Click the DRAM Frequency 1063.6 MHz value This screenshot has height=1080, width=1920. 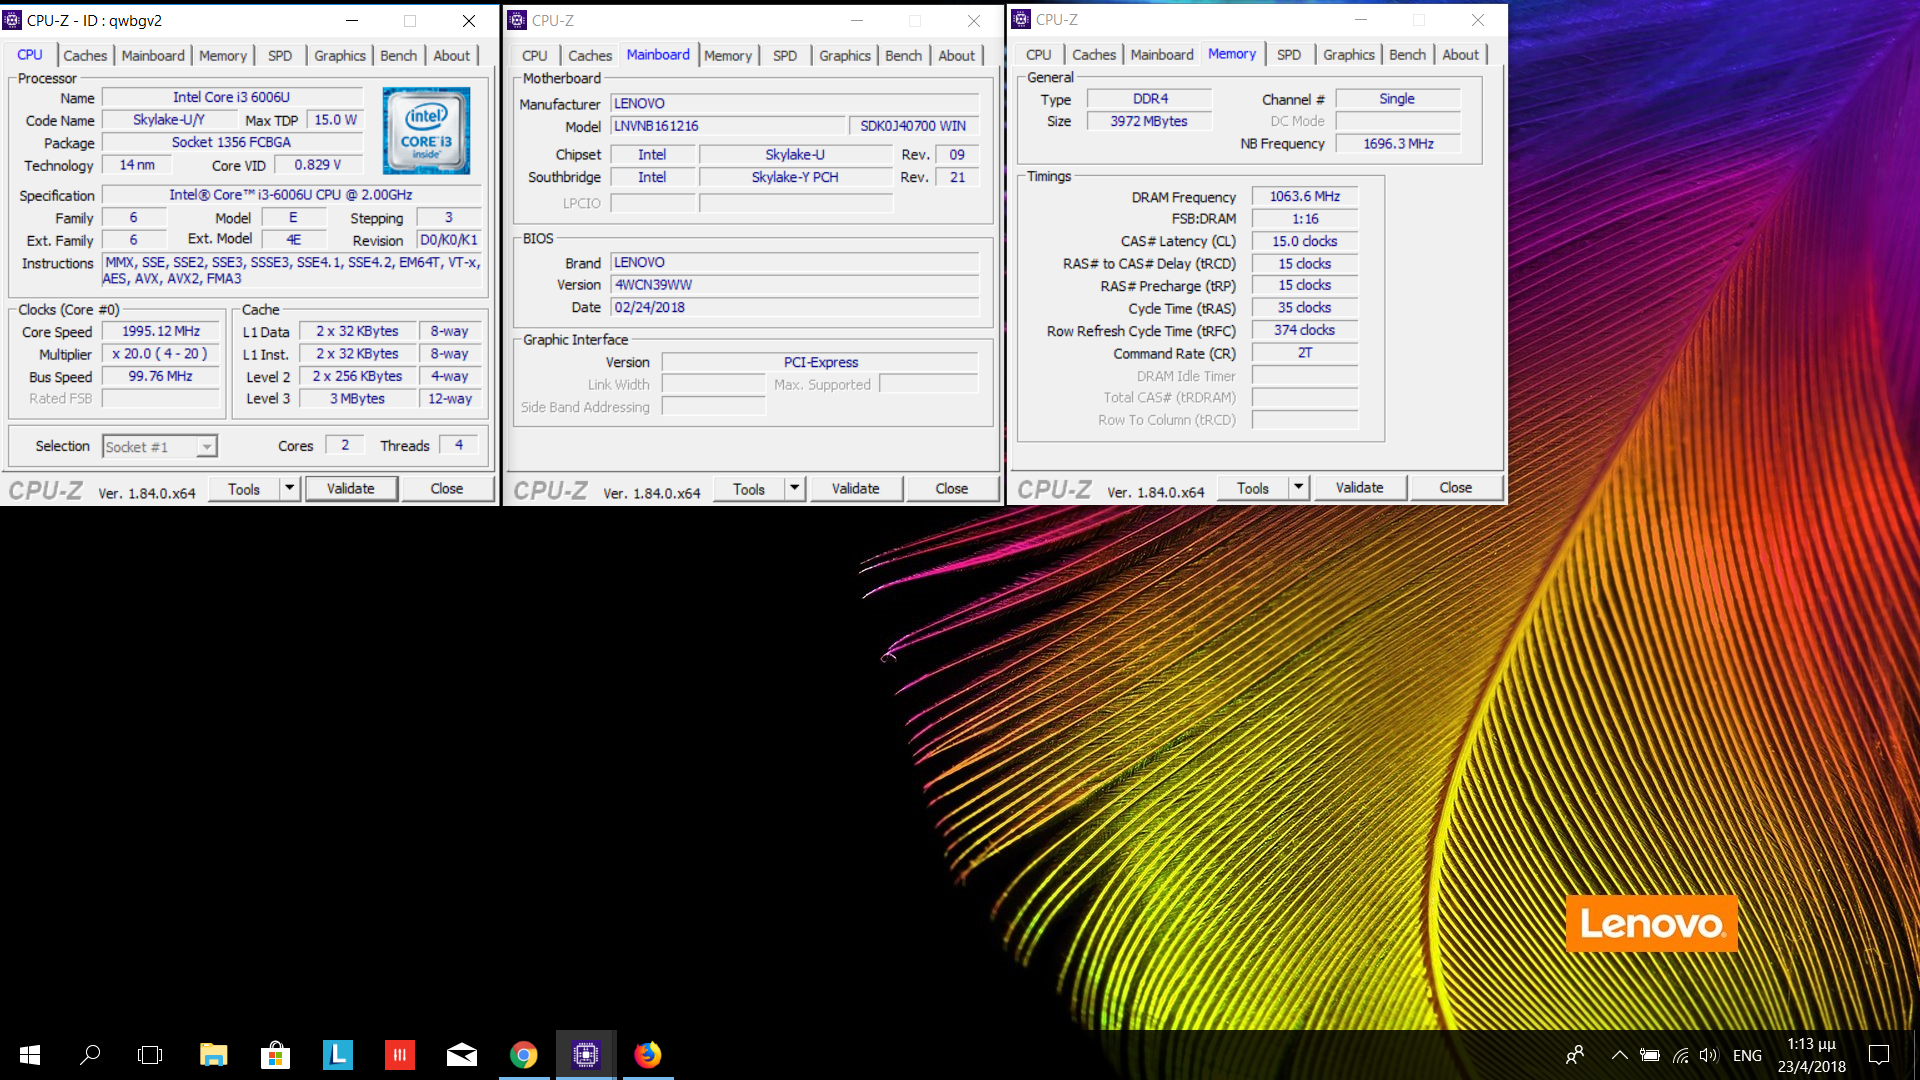(1305, 196)
